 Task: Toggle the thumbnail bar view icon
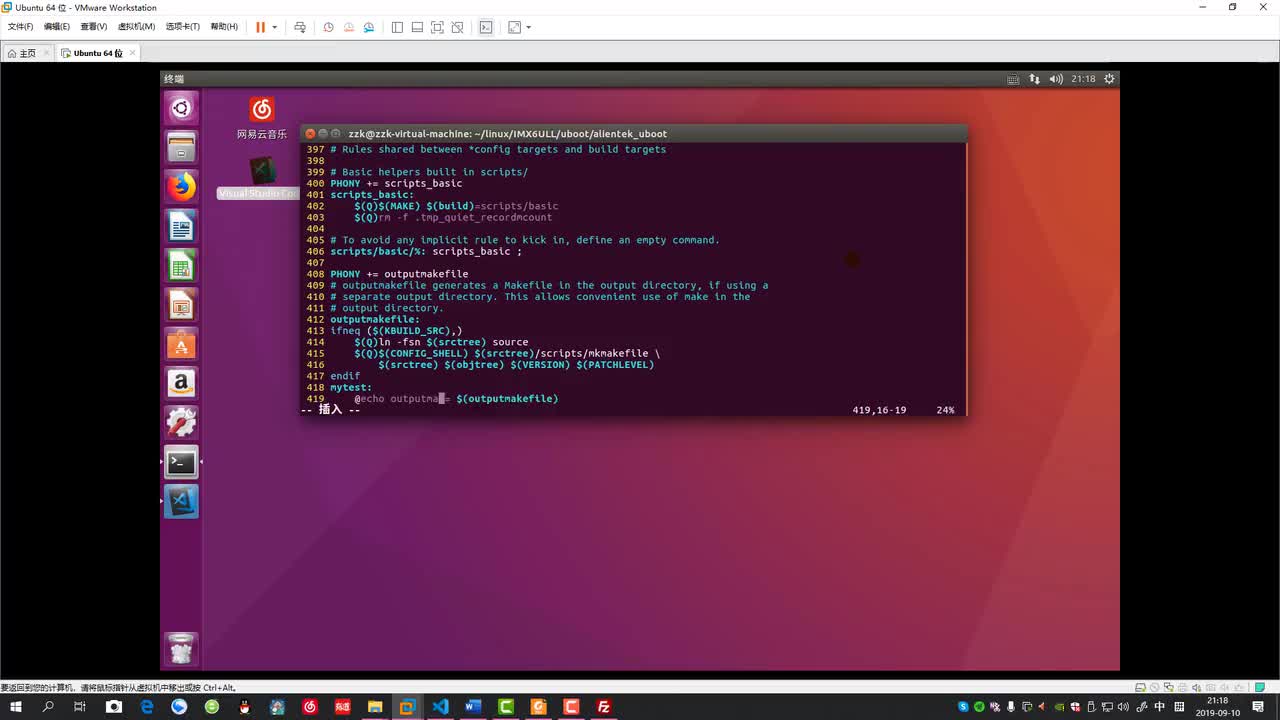coord(417,27)
